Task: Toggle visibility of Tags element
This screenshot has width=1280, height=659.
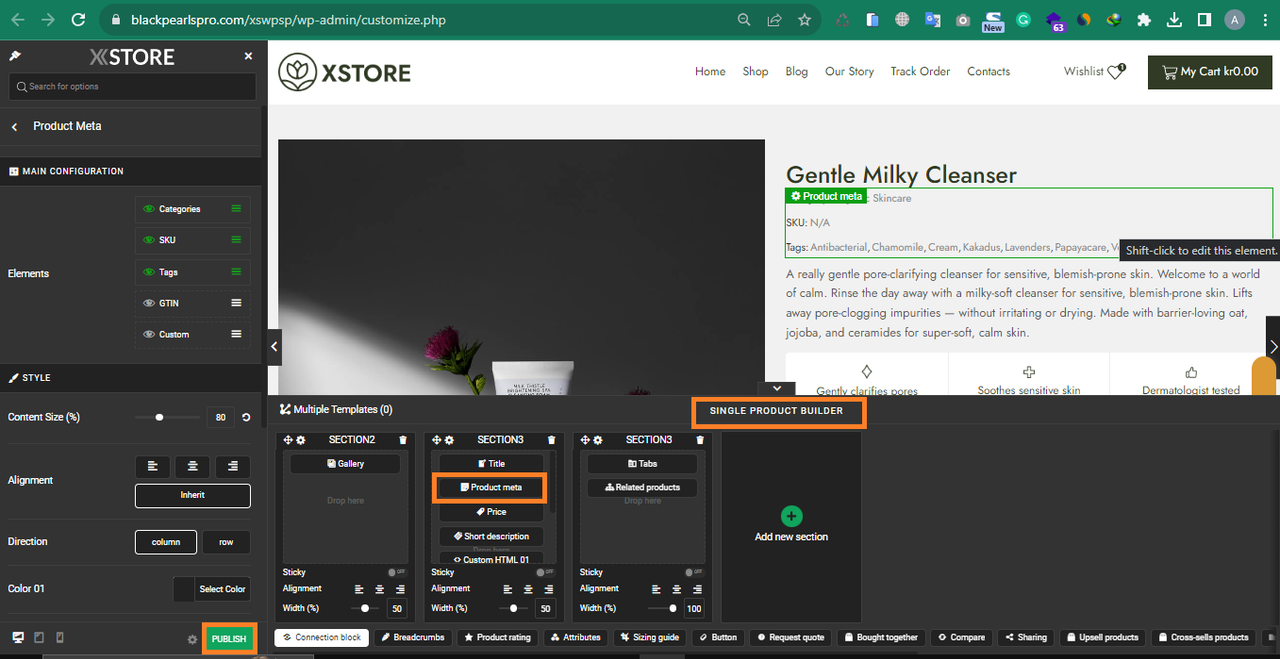Action: [149, 272]
